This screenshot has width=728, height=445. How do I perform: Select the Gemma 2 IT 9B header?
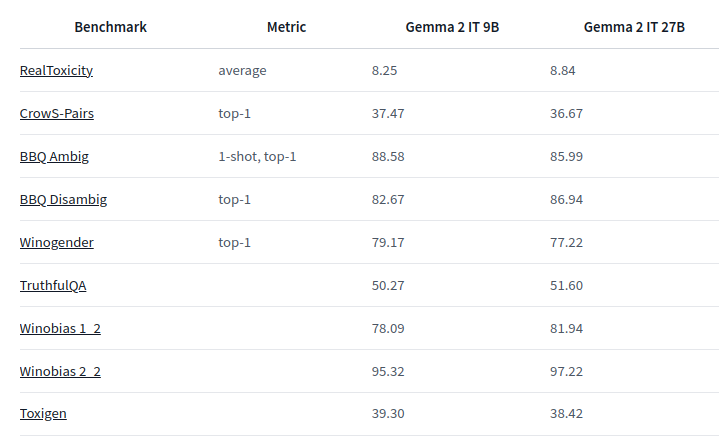pyautogui.click(x=452, y=27)
